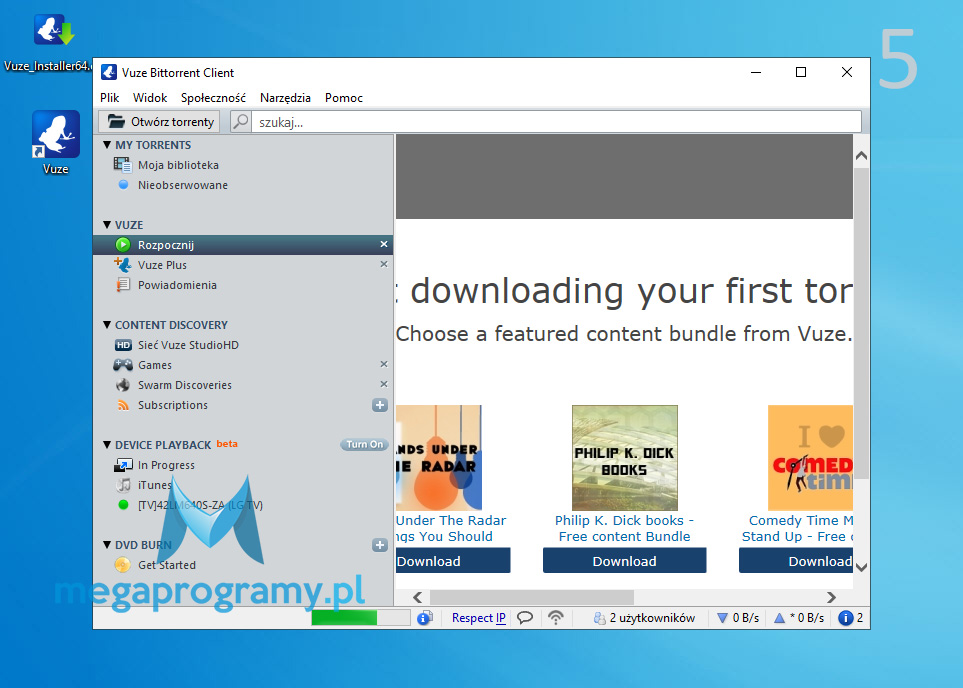Toggle Device Playback Turn On switch

[364, 445]
